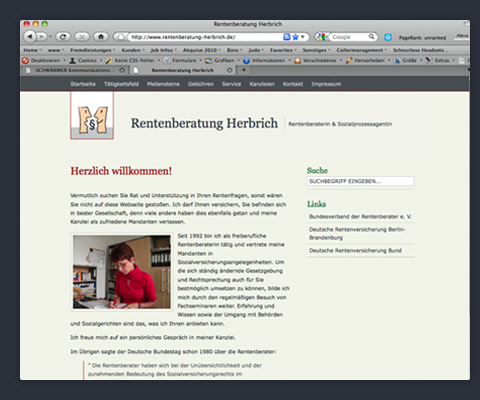Open a new tab with plus button

click(244, 70)
